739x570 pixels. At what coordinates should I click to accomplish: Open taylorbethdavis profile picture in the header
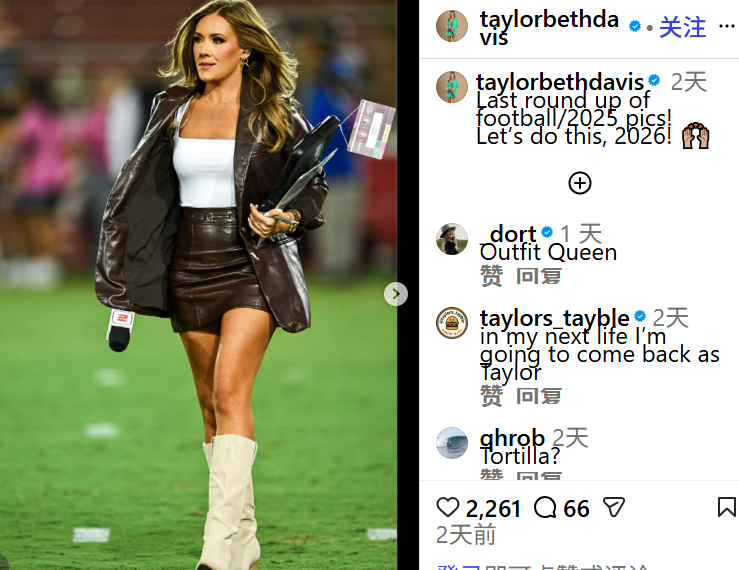(452, 26)
